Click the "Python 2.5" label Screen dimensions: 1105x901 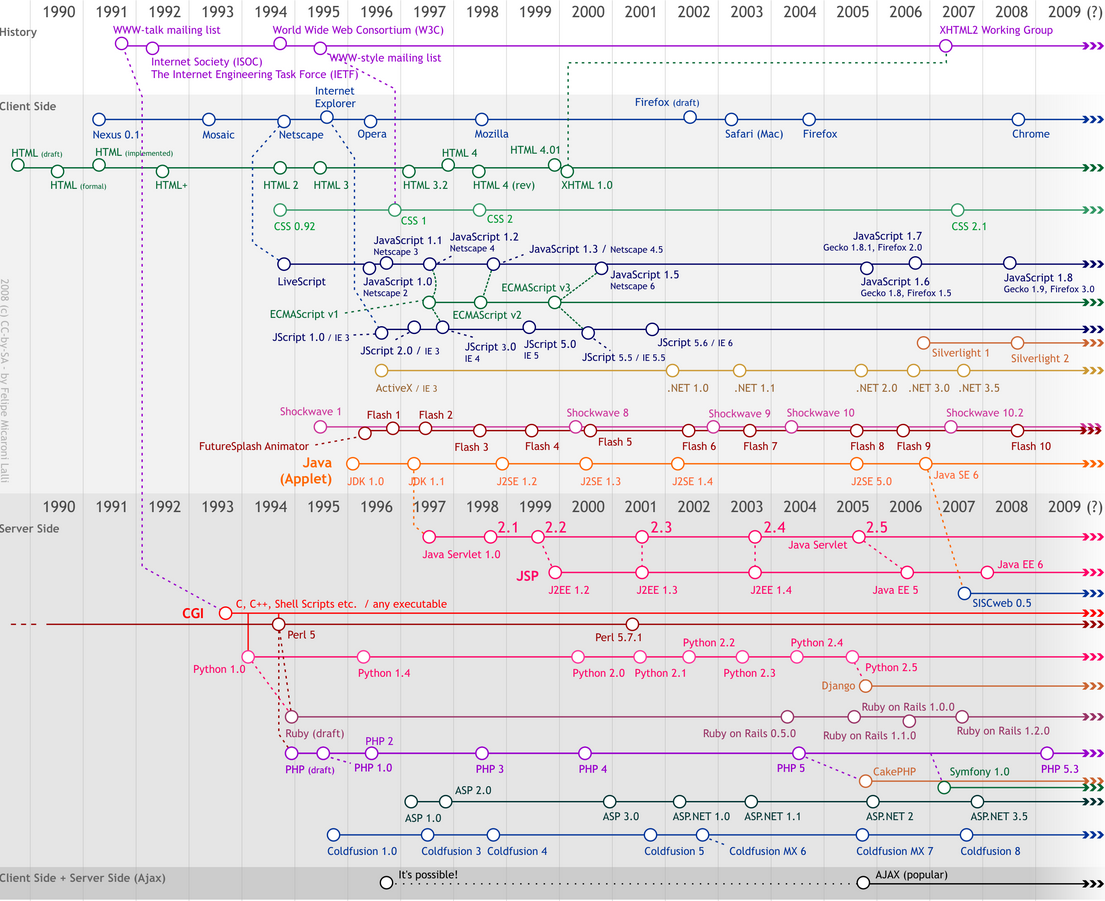pyautogui.click(x=891, y=668)
